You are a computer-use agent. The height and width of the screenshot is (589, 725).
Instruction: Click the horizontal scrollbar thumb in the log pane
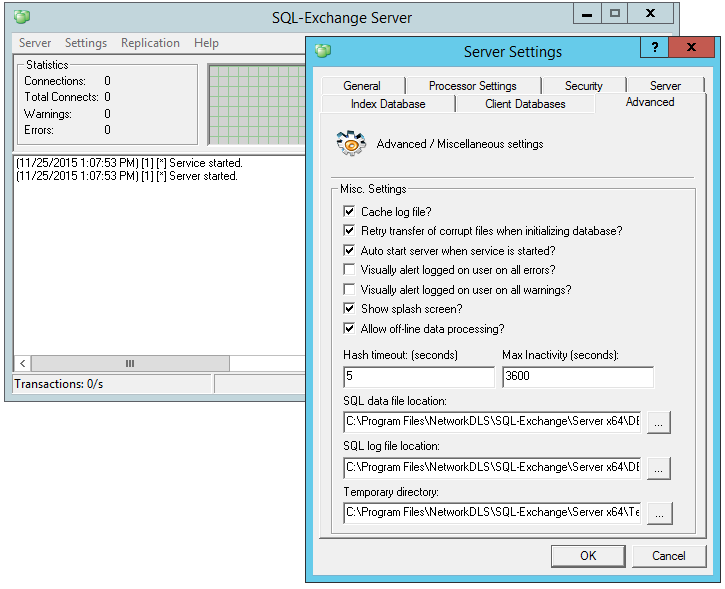tap(130, 363)
